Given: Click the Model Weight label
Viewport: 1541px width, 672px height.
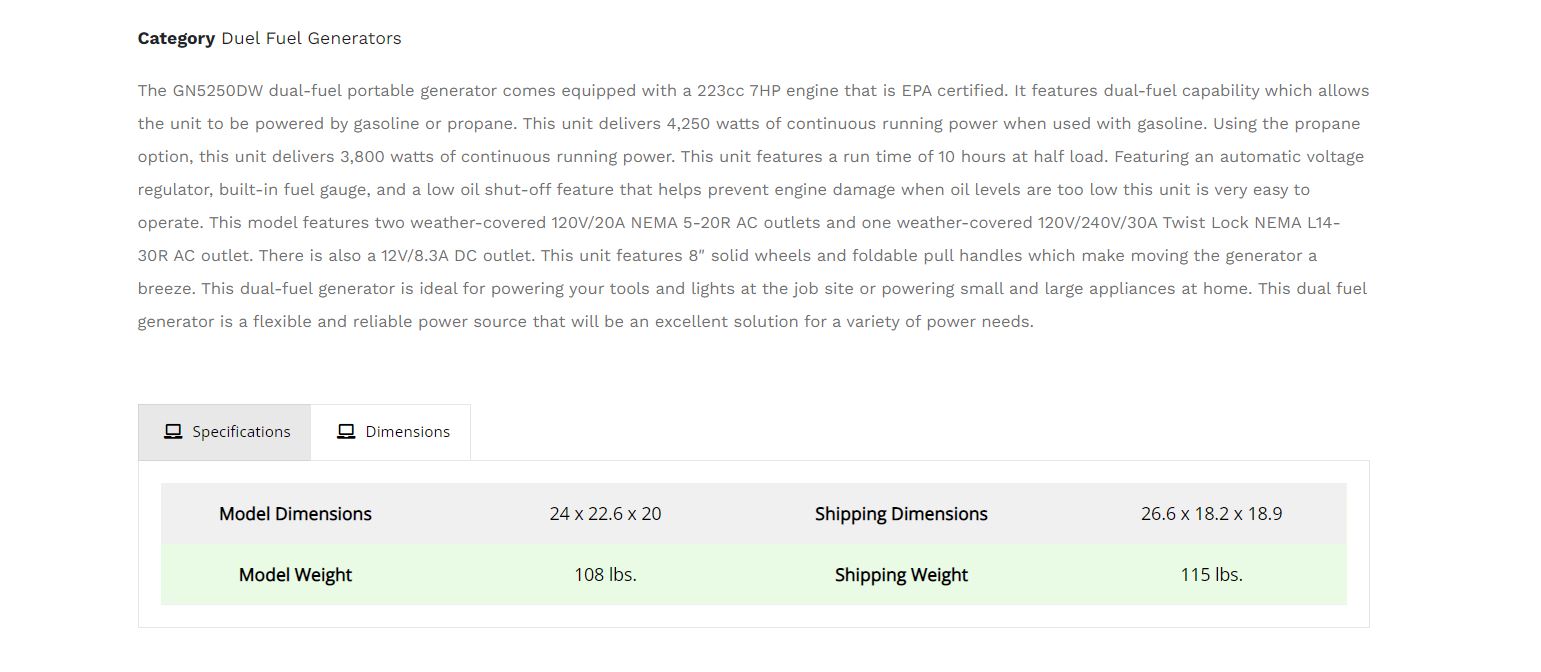Looking at the screenshot, I should [x=295, y=575].
